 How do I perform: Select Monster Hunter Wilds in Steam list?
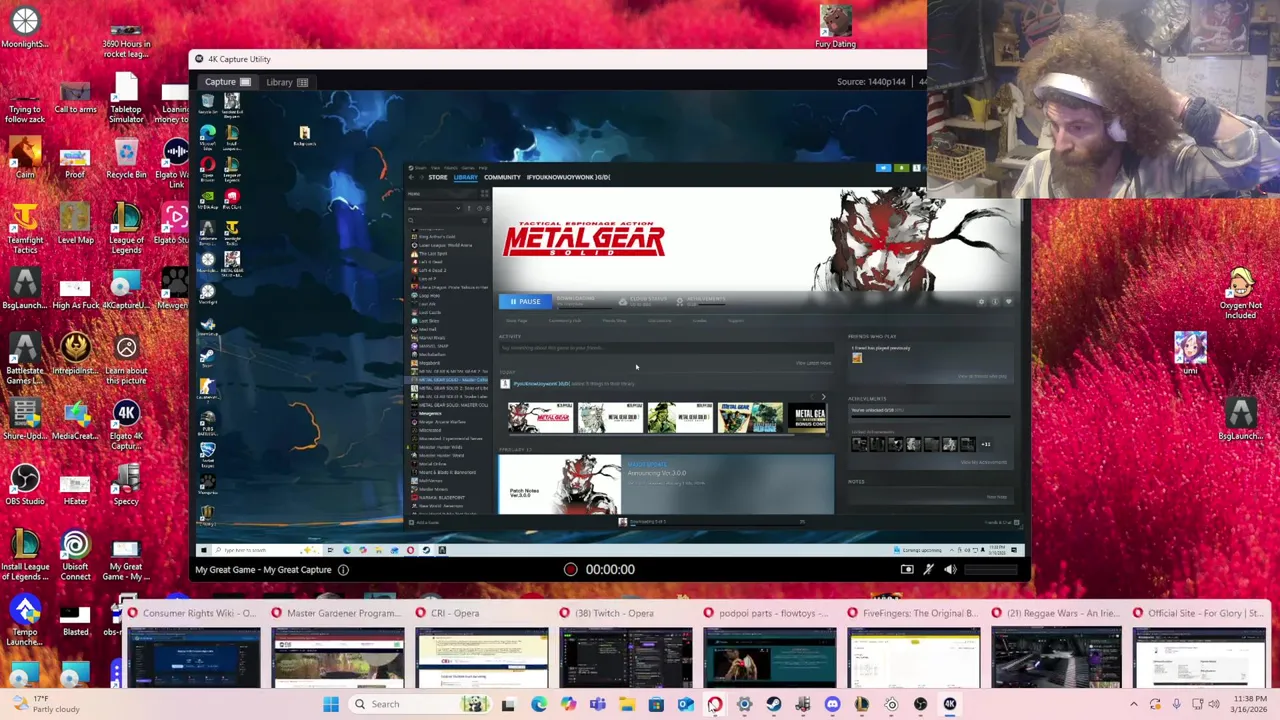pyautogui.click(x=438, y=447)
